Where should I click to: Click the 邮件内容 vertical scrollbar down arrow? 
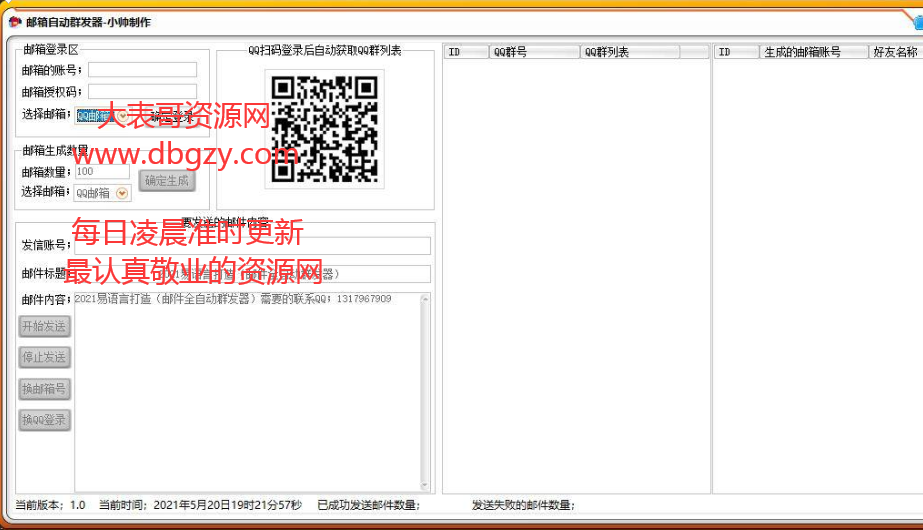pos(425,486)
